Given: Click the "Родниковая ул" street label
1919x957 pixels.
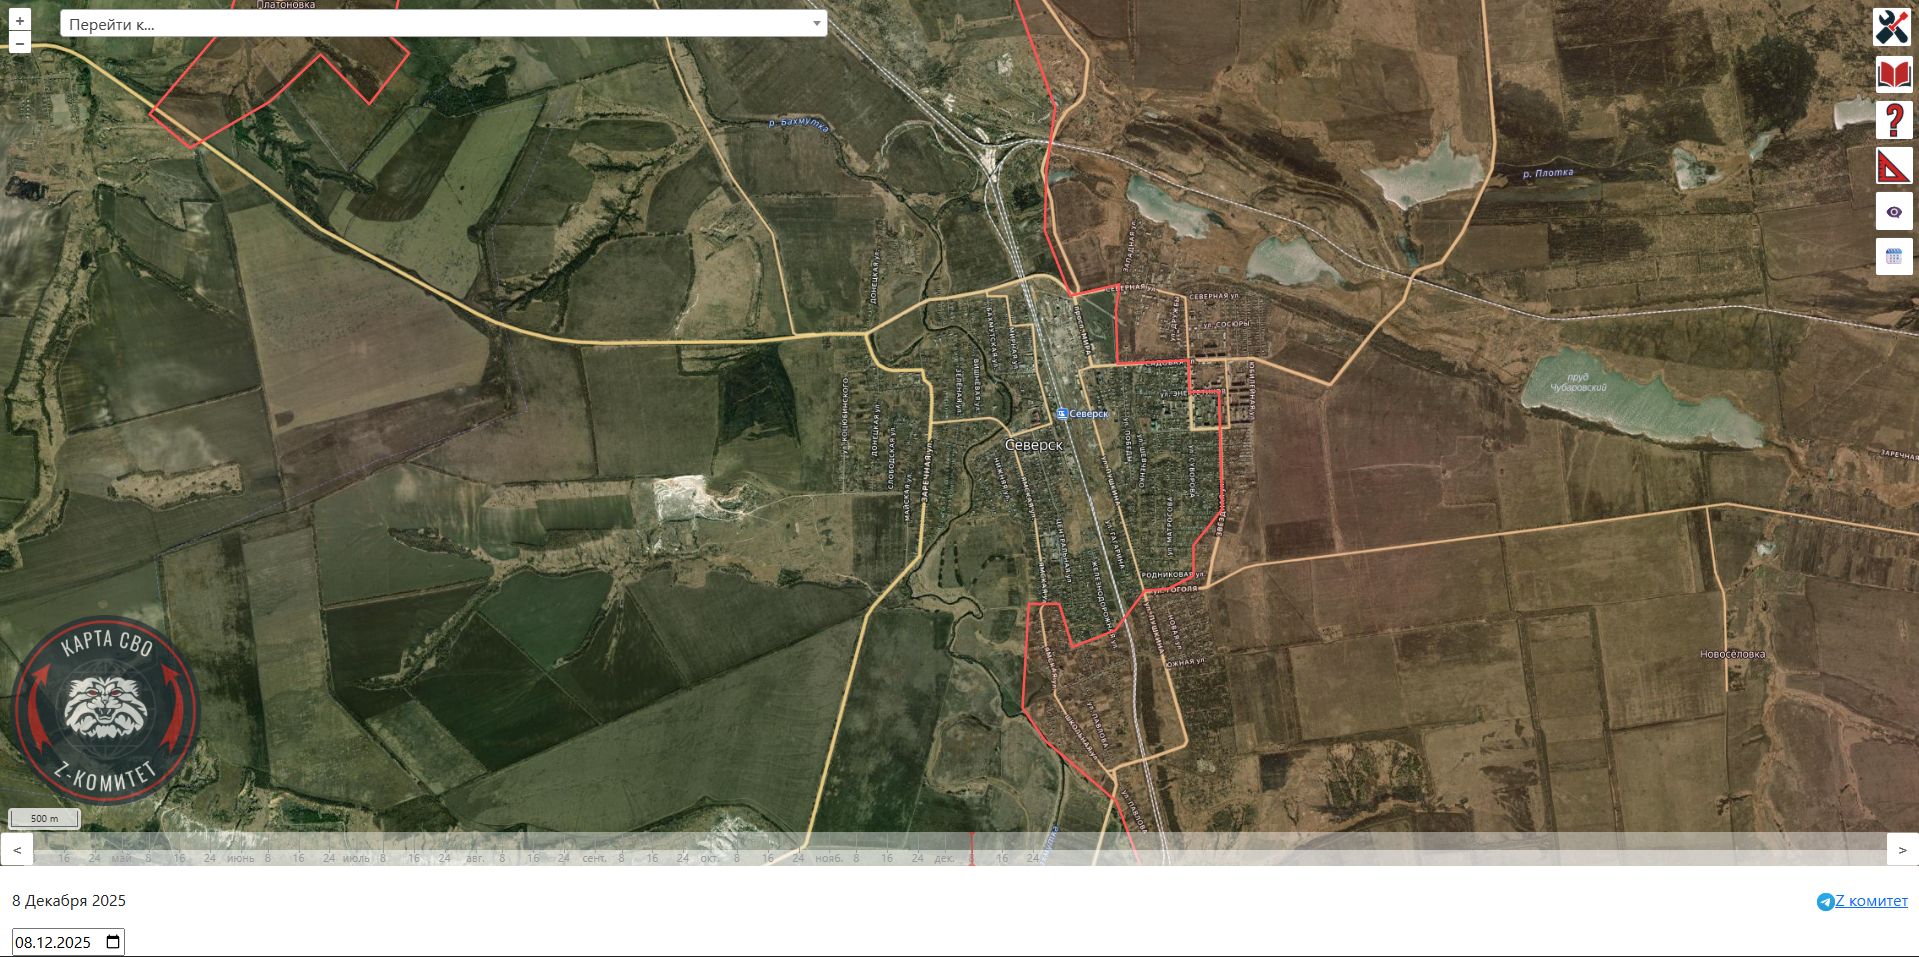Looking at the screenshot, I should [x=1172, y=575].
